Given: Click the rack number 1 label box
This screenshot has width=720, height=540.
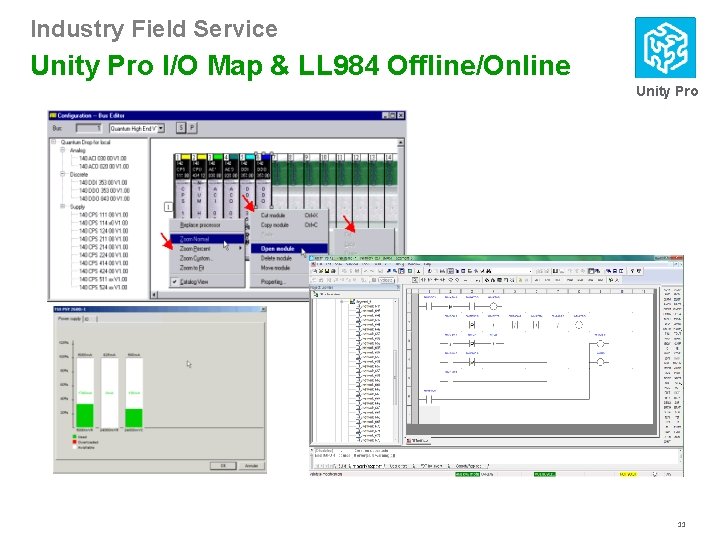Looking at the screenshot, I should [169, 207].
